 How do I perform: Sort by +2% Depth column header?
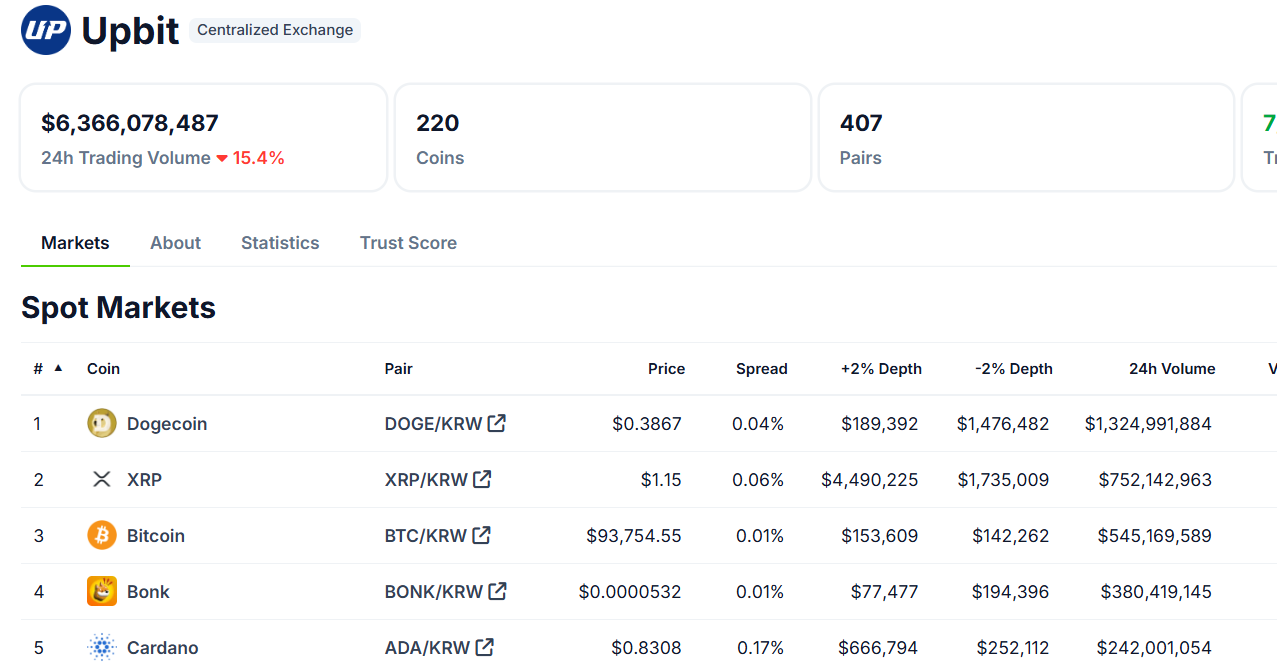coord(881,369)
